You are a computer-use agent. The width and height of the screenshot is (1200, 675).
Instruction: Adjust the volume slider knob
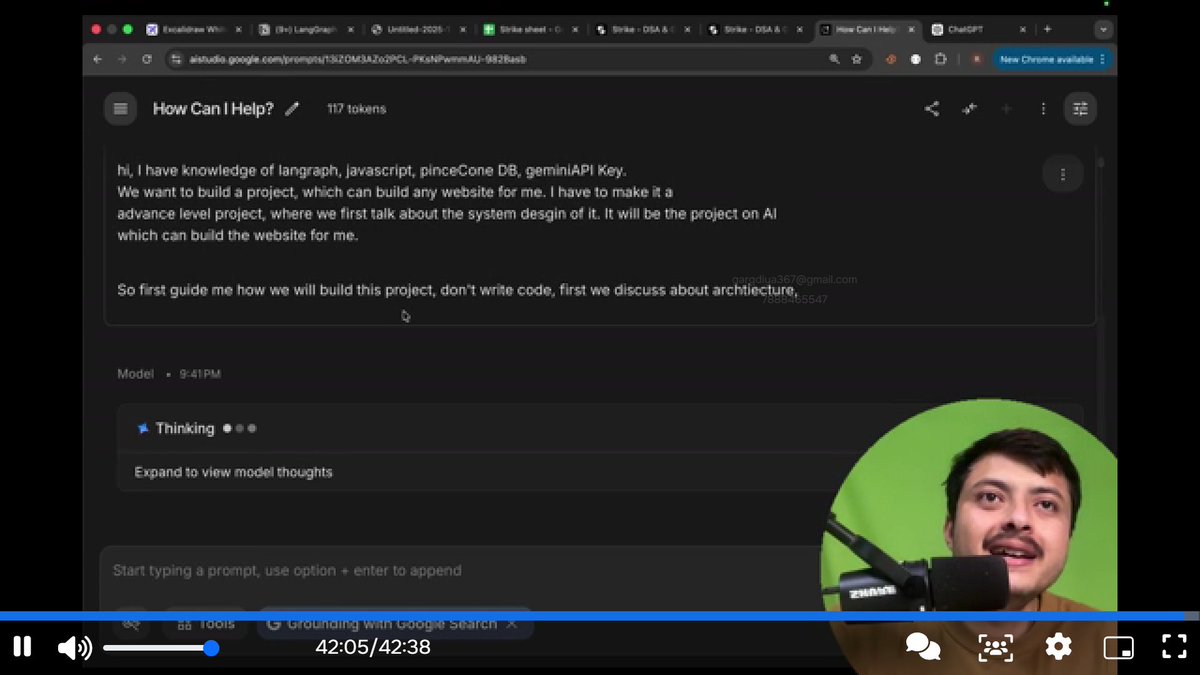click(x=211, y=648)
